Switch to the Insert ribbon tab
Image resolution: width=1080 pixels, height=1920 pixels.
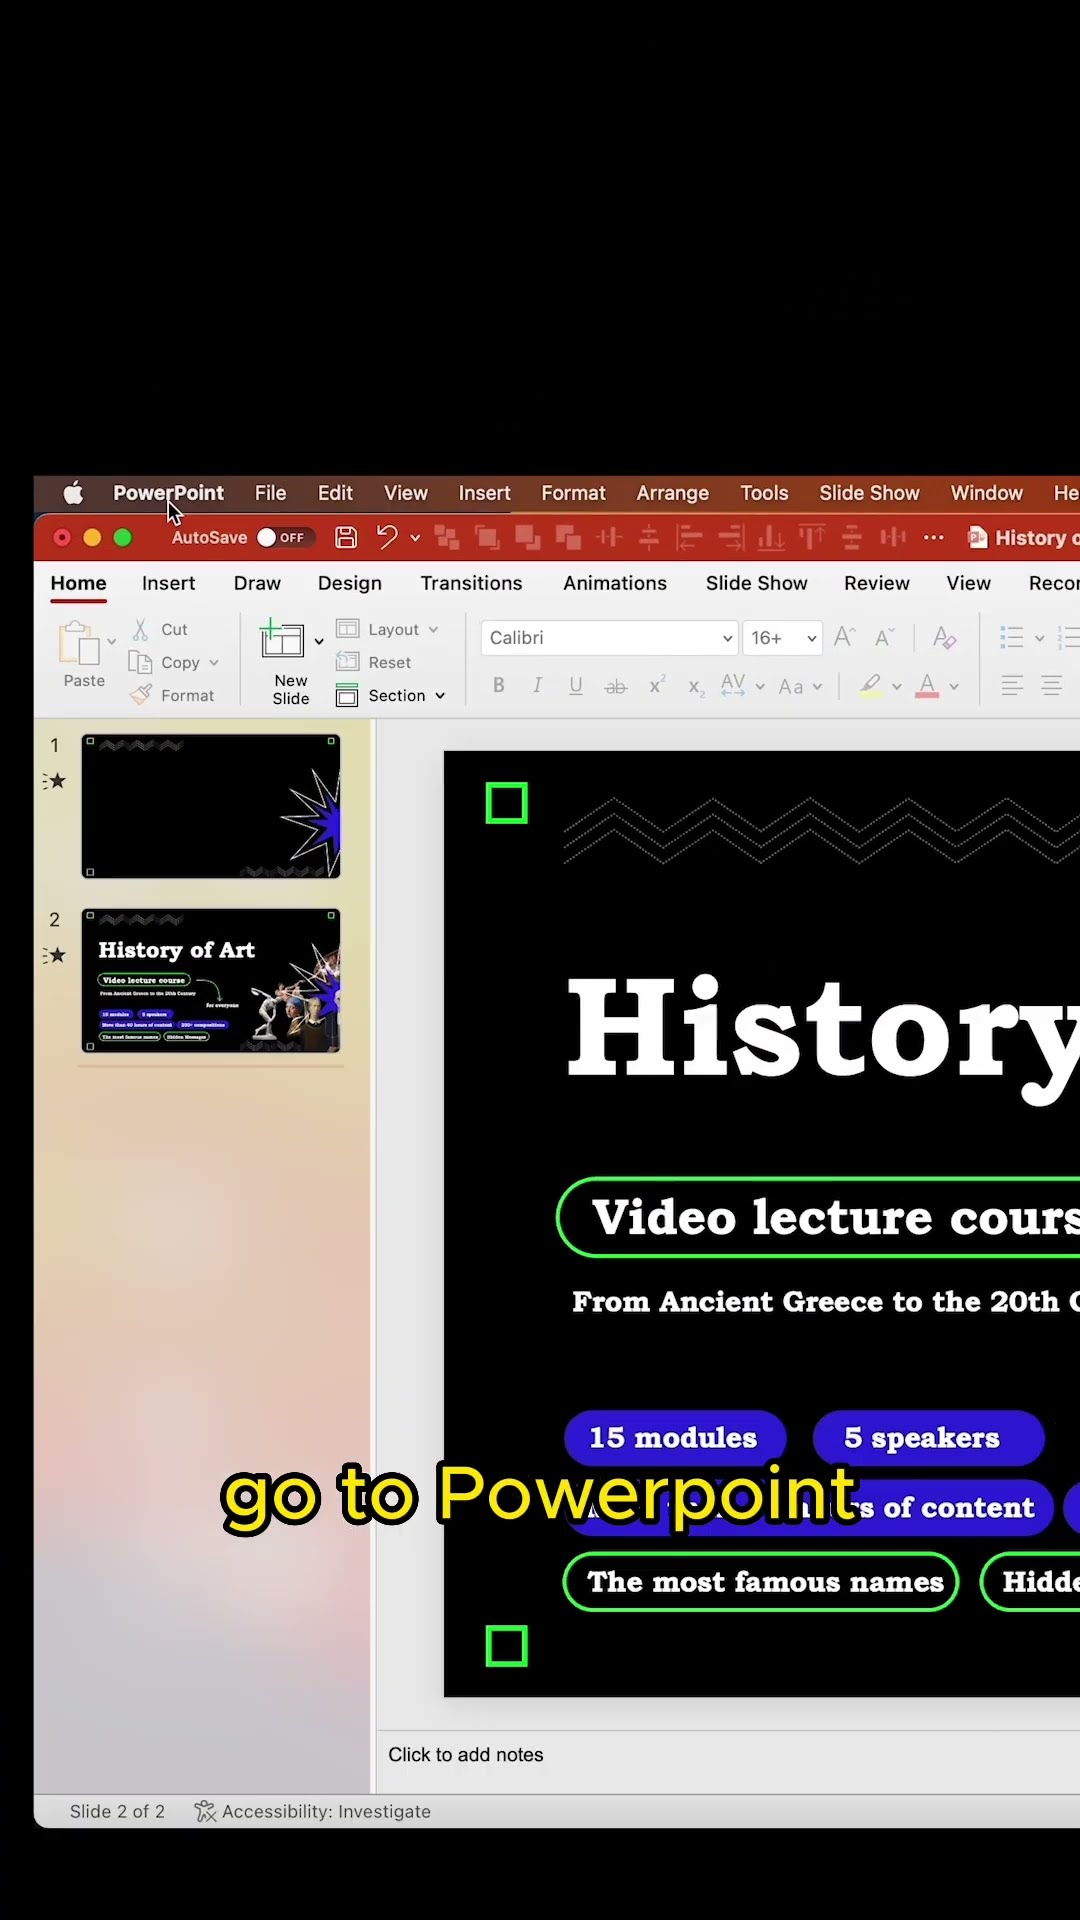point(168,583)
